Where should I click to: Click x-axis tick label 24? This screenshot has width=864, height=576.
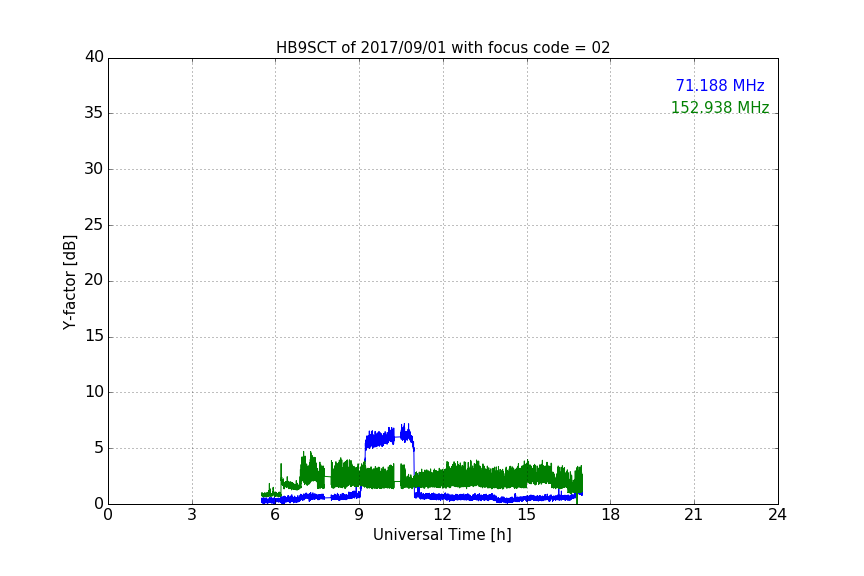tap(777, 515)
